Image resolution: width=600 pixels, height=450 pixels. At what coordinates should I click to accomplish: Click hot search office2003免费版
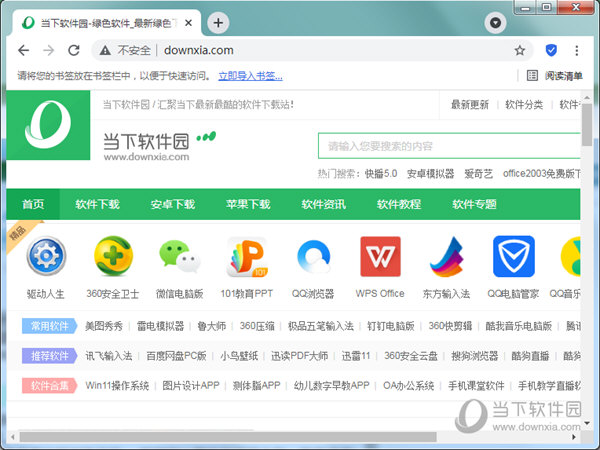pos(541,174)
